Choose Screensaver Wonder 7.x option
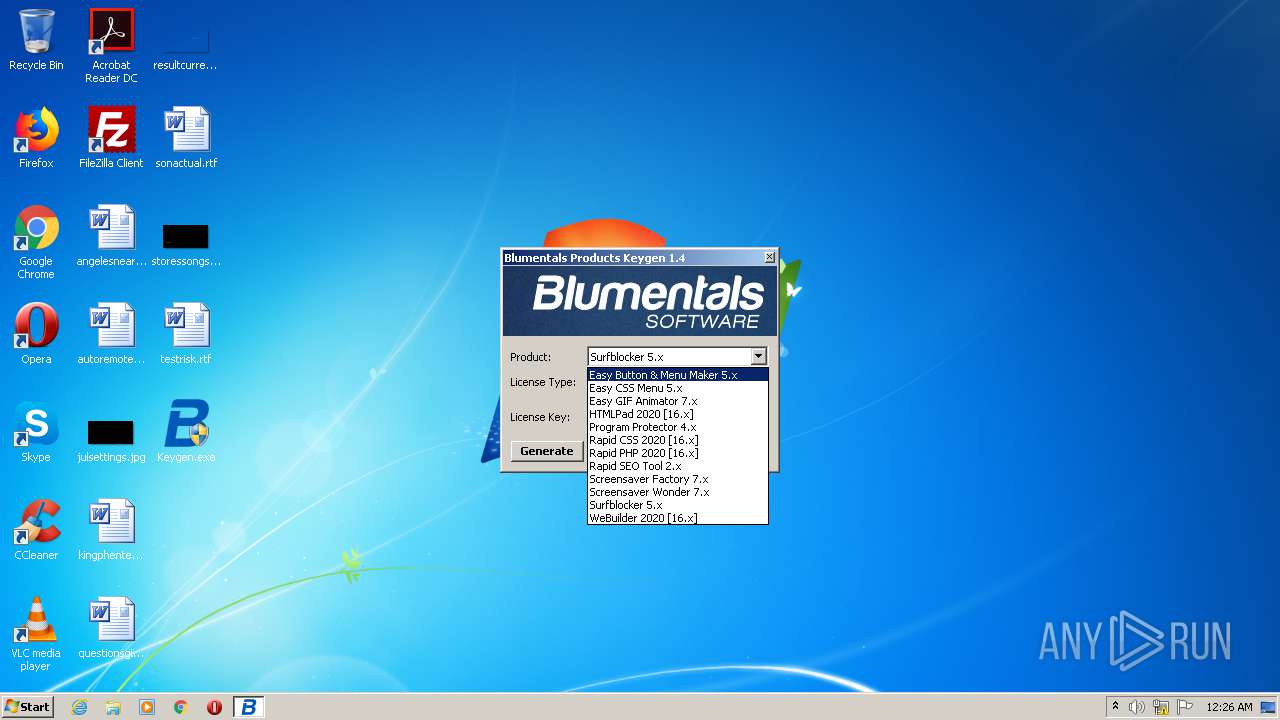 pos(678,492)
